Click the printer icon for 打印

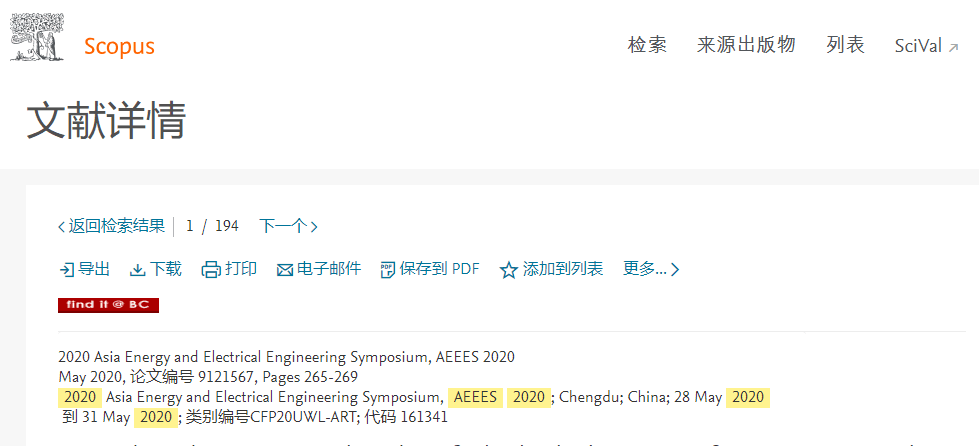click(x=211, y=270)
